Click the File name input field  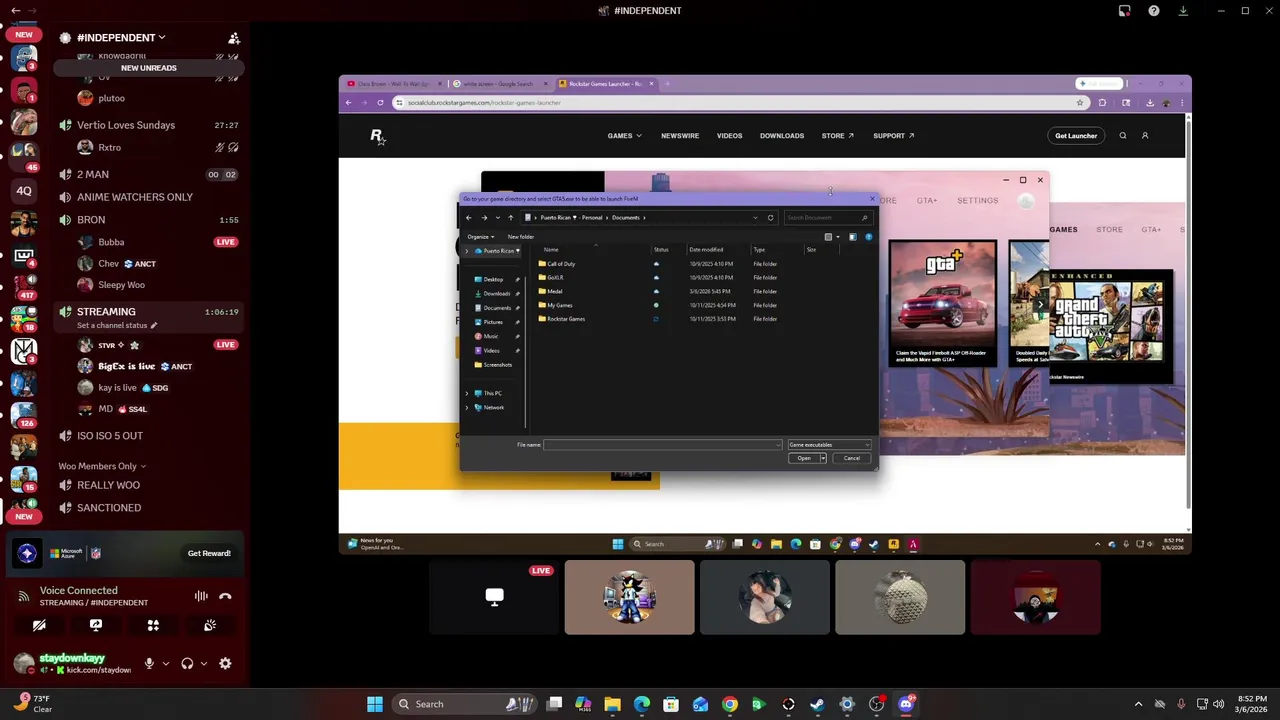(662, 445)
